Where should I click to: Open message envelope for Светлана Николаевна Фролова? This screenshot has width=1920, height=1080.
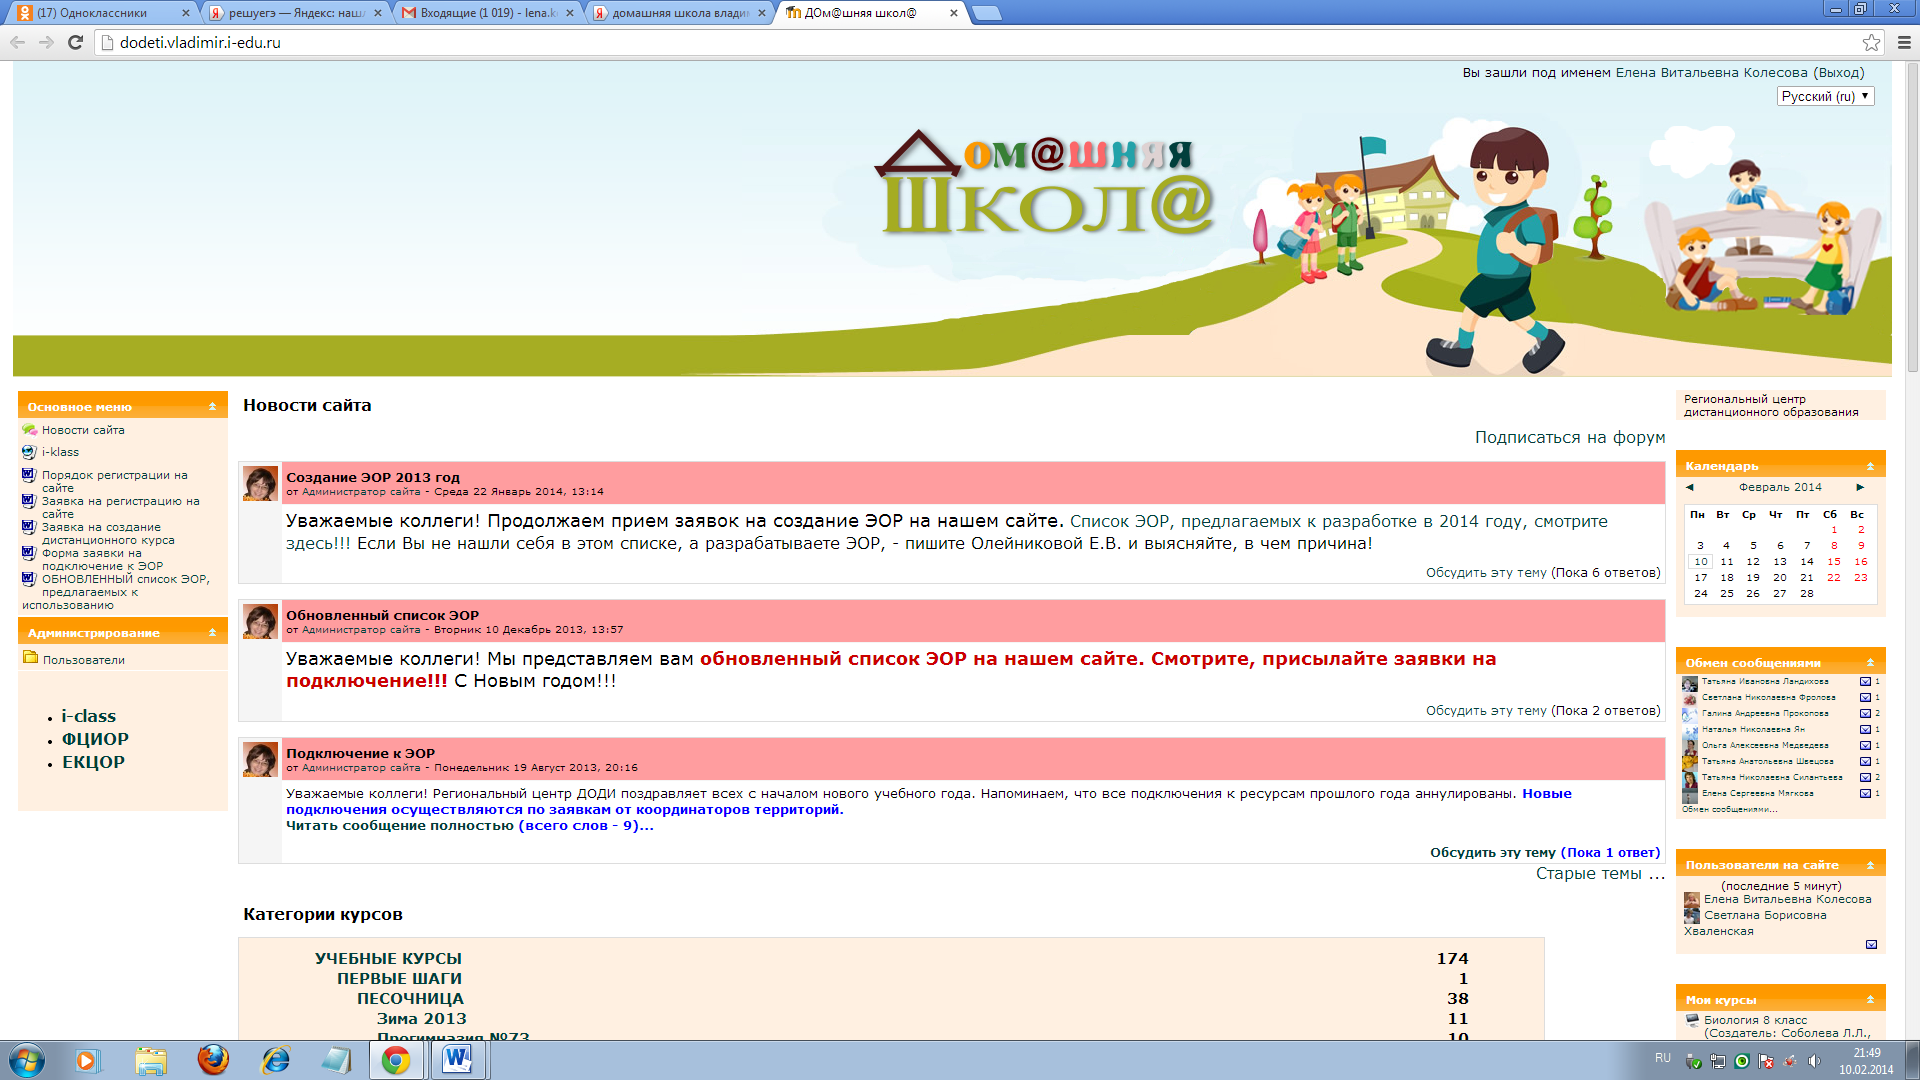point(1865,698)
